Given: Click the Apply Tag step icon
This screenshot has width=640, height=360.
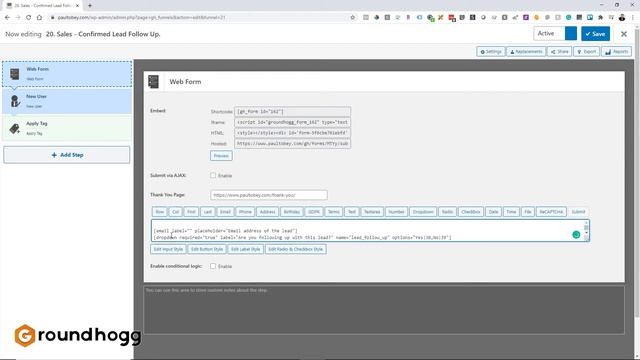Looking at the screenshot, I should click(15, 129).
